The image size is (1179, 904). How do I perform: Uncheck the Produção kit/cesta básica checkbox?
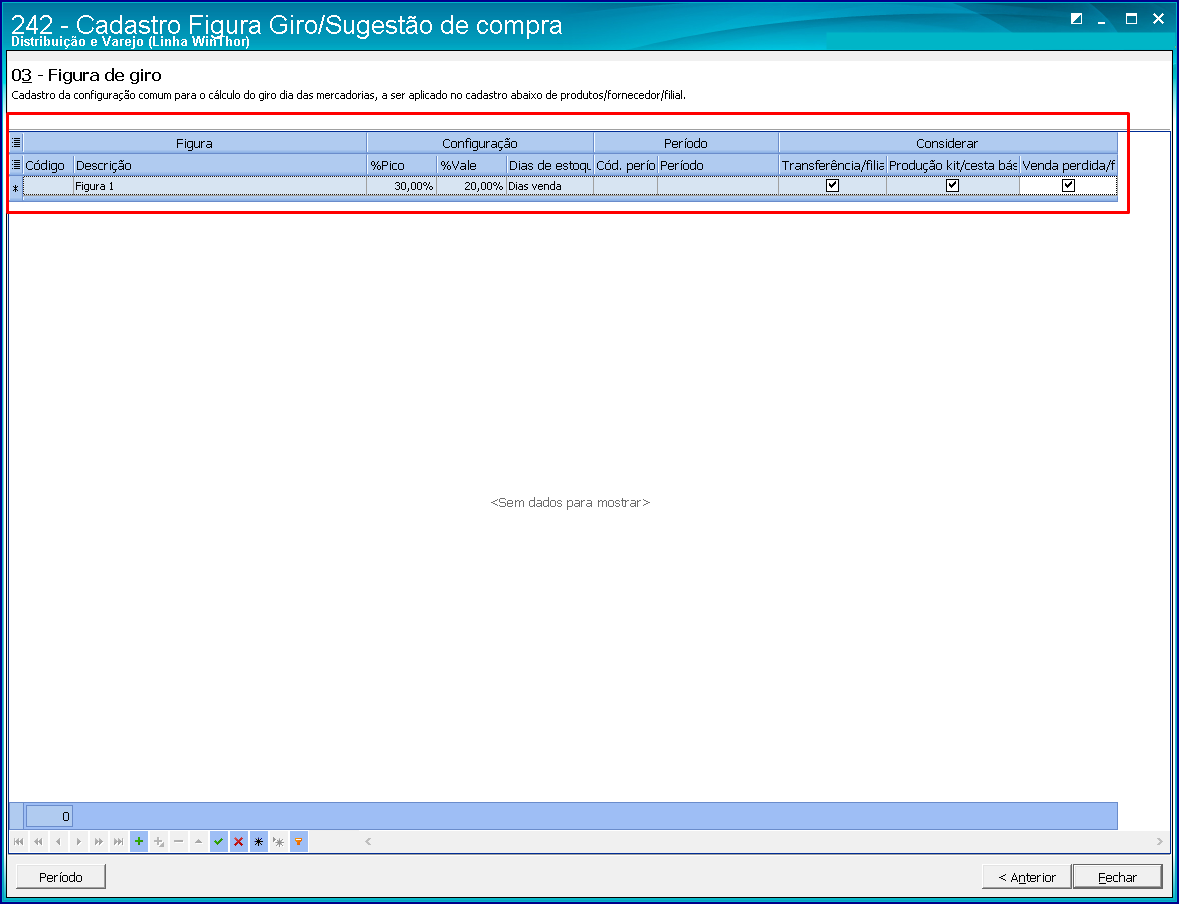pos(953,185)
